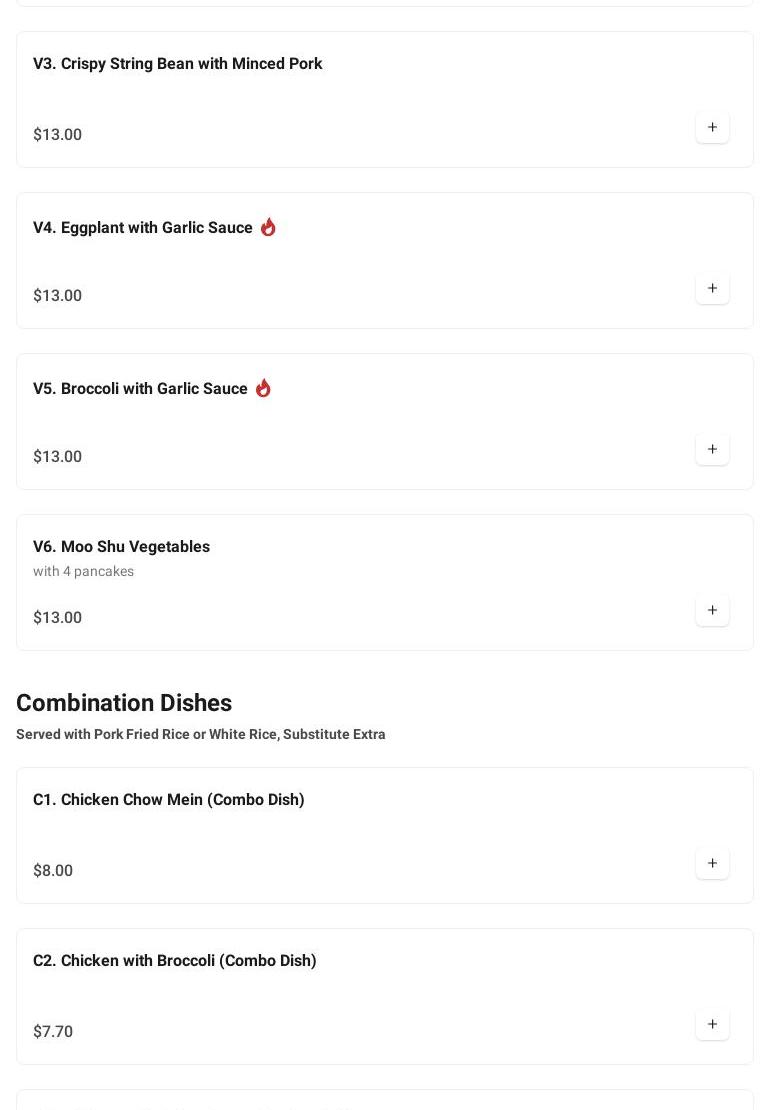Viewport: 770px width, 1110px height.
Task: Click plus for V5 Broccoli with Garlic Sauce
Action: tap(712, 450)
